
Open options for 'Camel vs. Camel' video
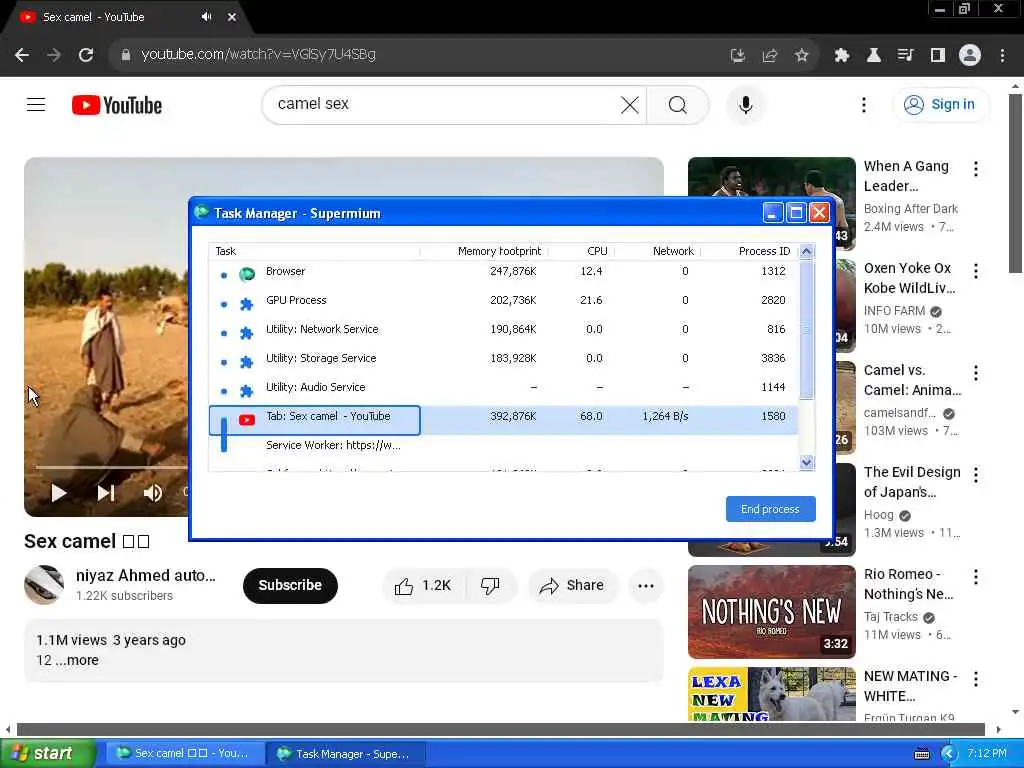(x=976, y=373)
